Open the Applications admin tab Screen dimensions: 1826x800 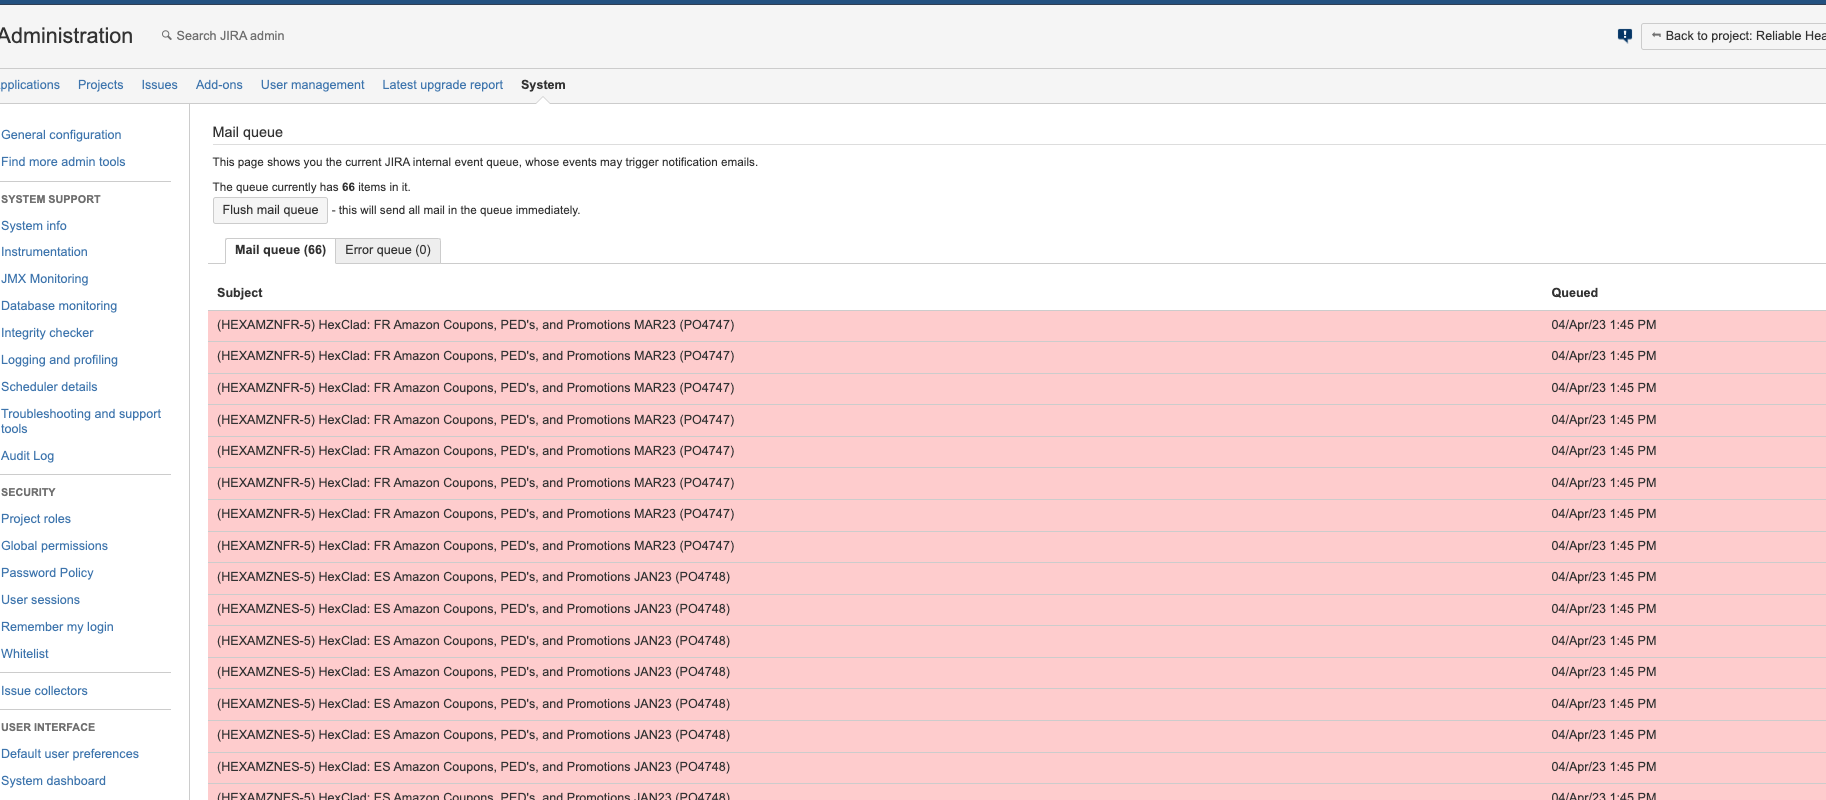click(30, 85)
